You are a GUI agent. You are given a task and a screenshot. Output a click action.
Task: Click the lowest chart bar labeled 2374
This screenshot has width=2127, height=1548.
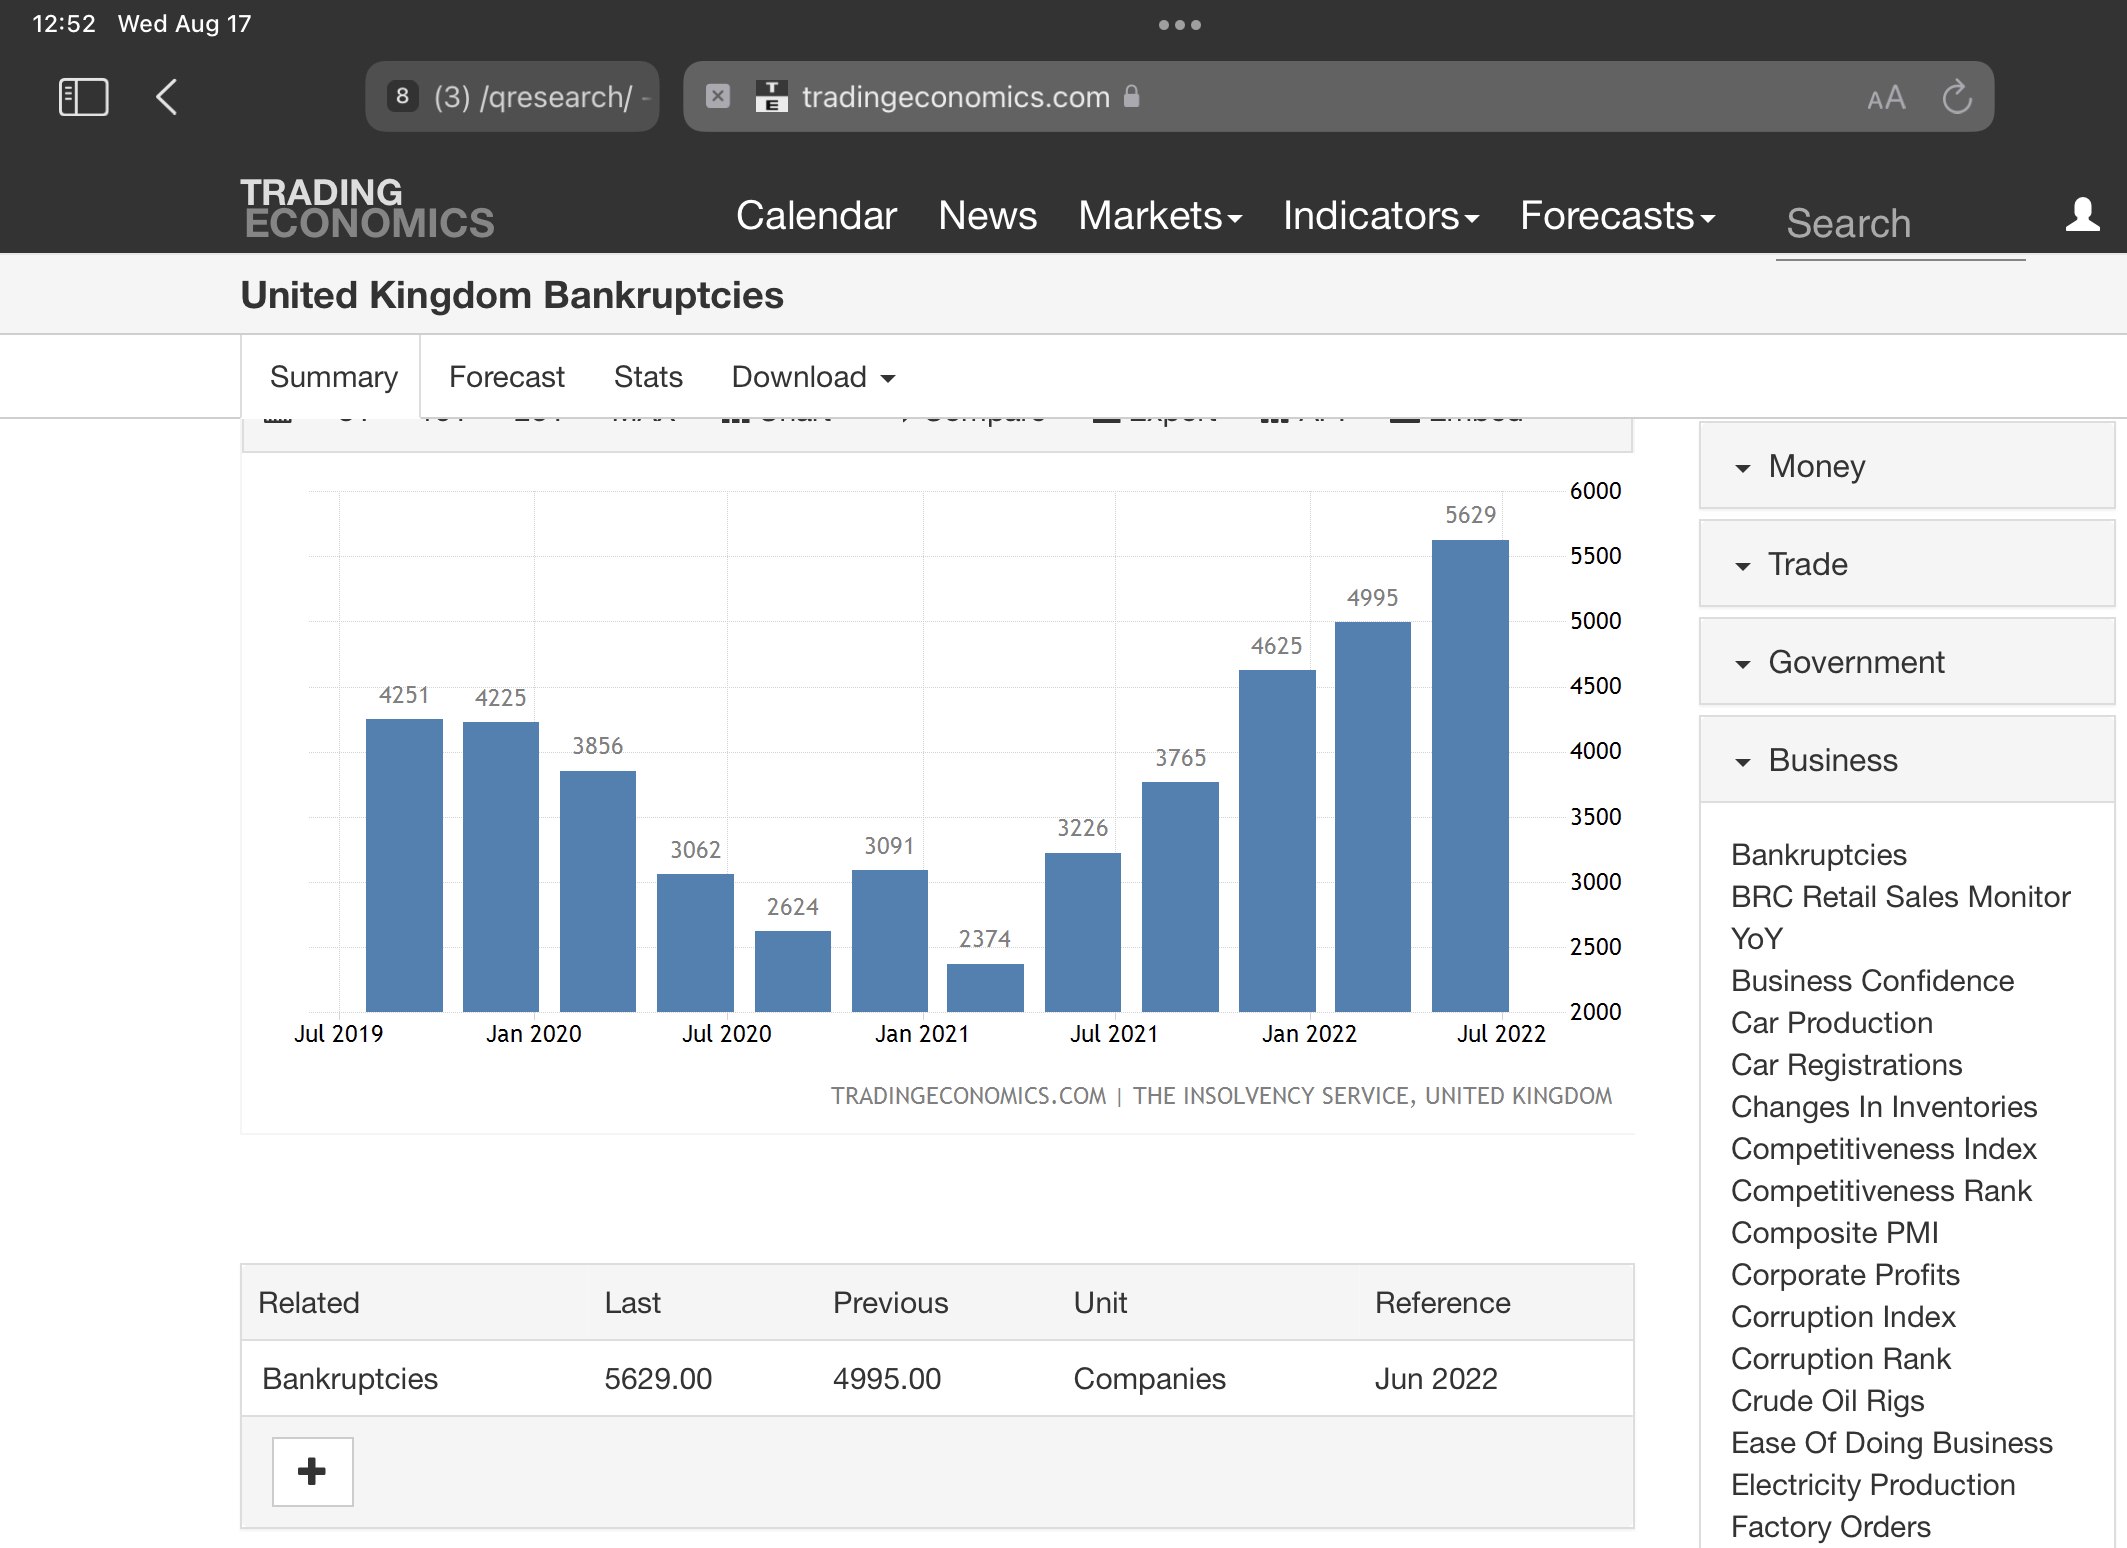click(985, 988)
